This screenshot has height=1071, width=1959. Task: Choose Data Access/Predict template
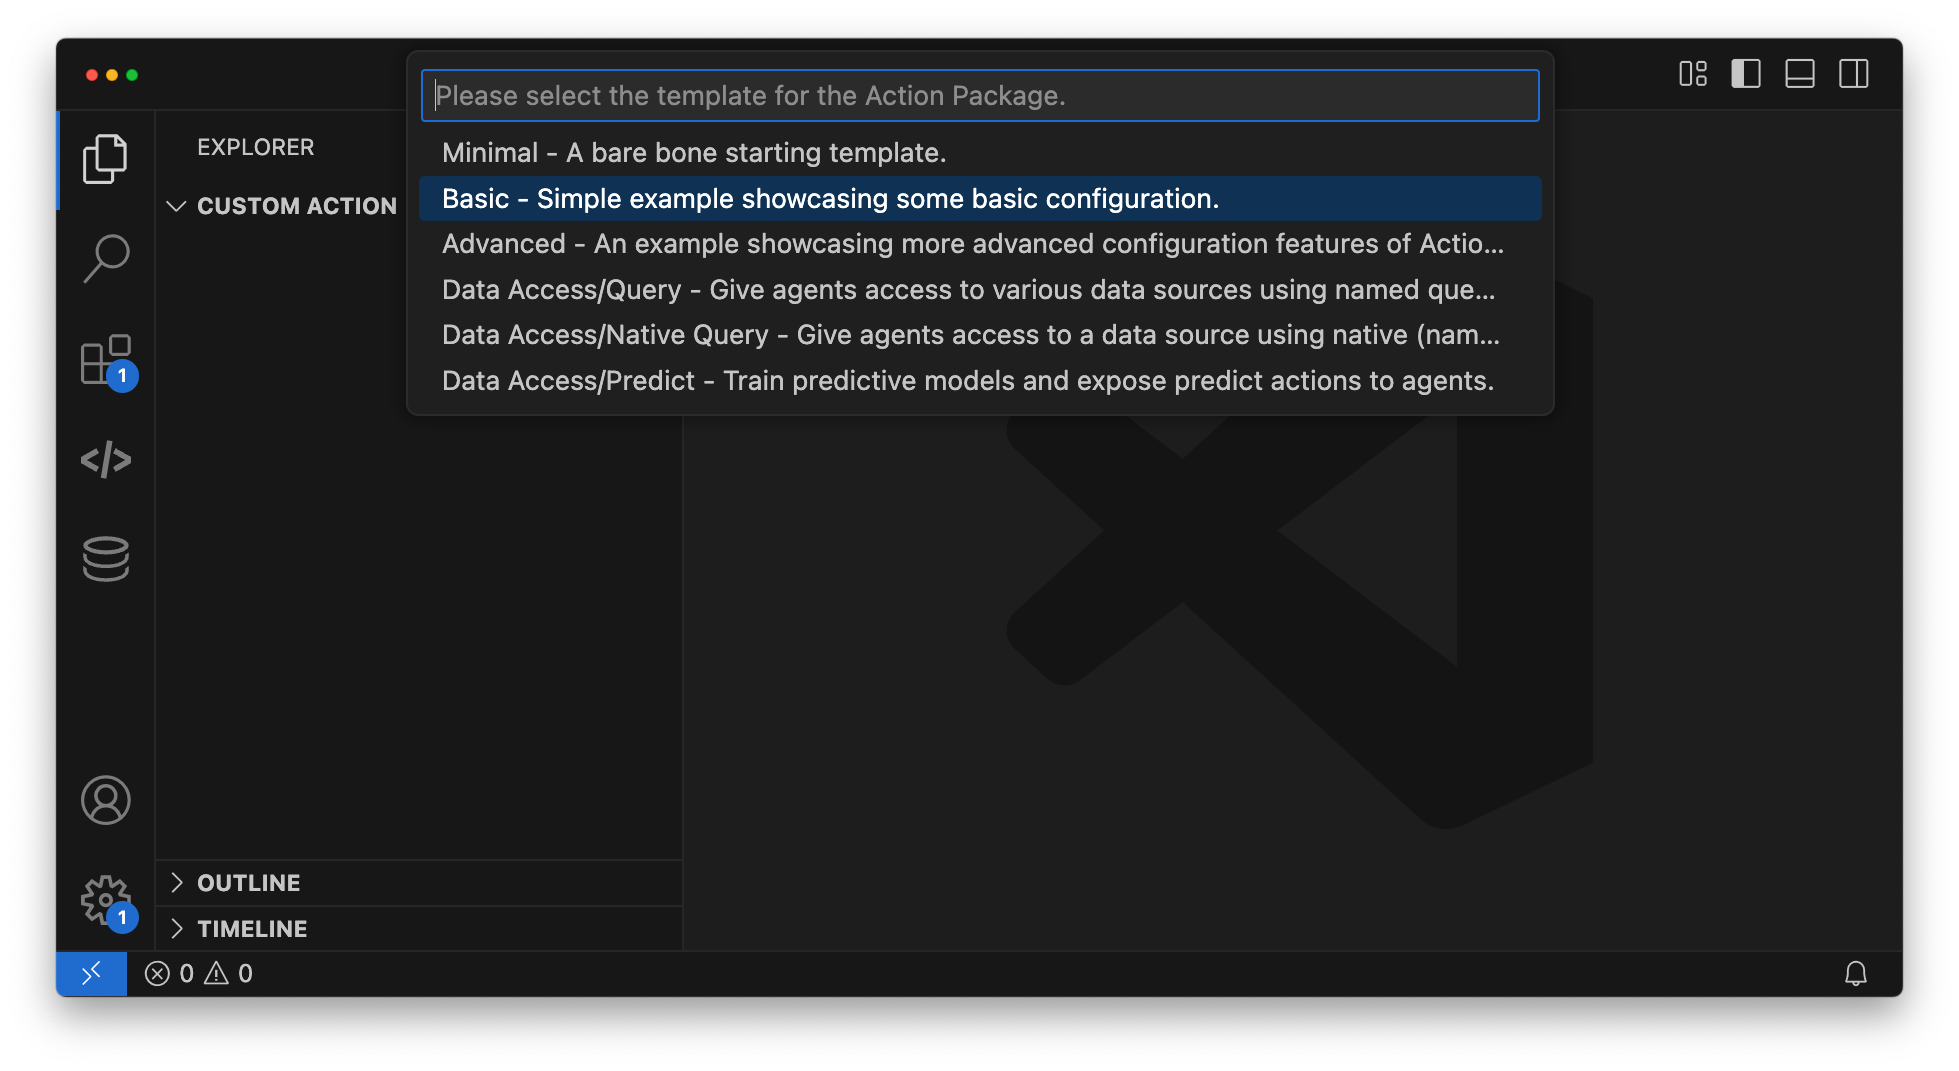tap(980, 380)
